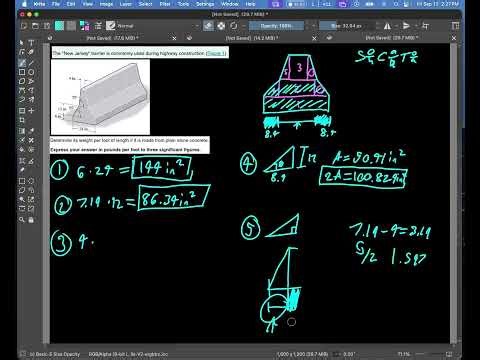Select the Smart Patch tool
This screenshot has height=360, width=480.
pos(31,140)
